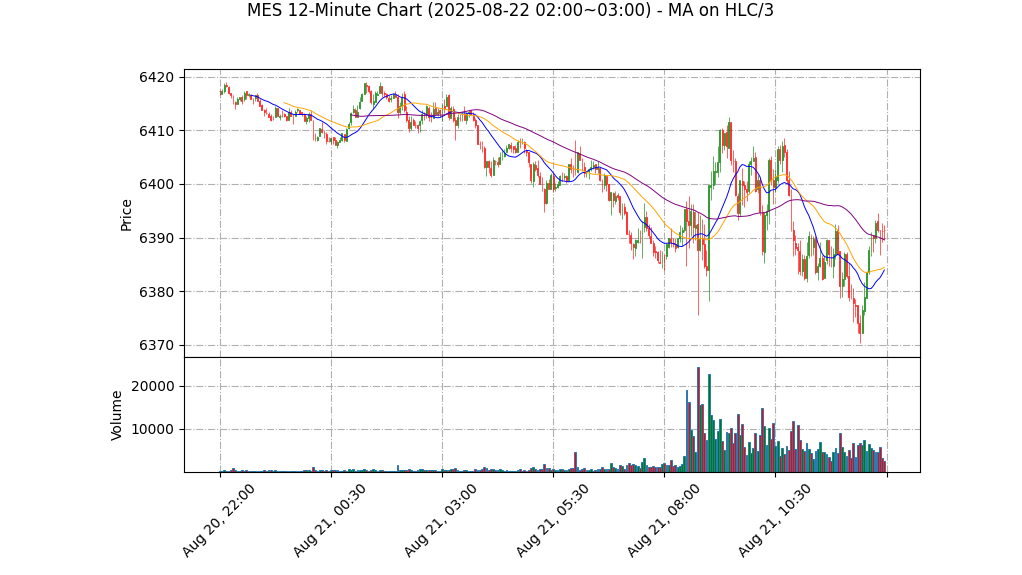Image resolution: width=1022 pixels, height=575 pixels.
Task: Click the 6380 price axis label
Action: pos(156,292)
